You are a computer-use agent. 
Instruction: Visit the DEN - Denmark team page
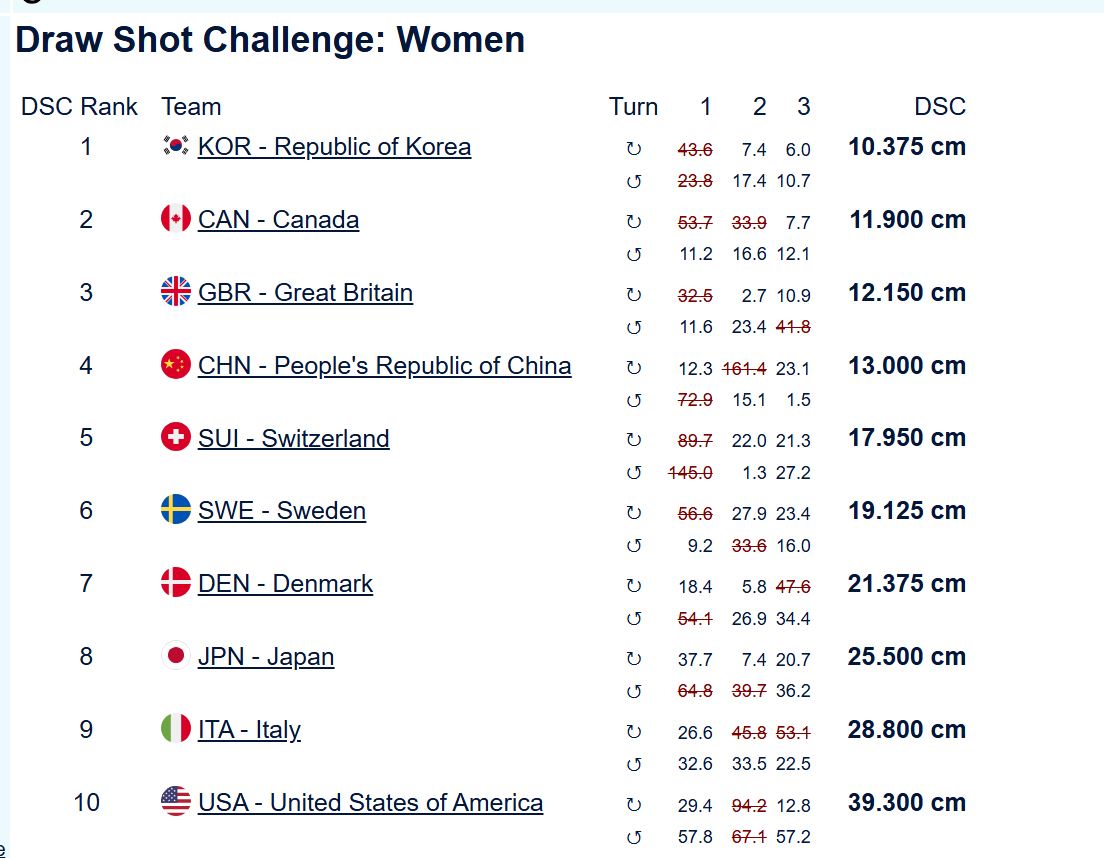coord(285,584)
